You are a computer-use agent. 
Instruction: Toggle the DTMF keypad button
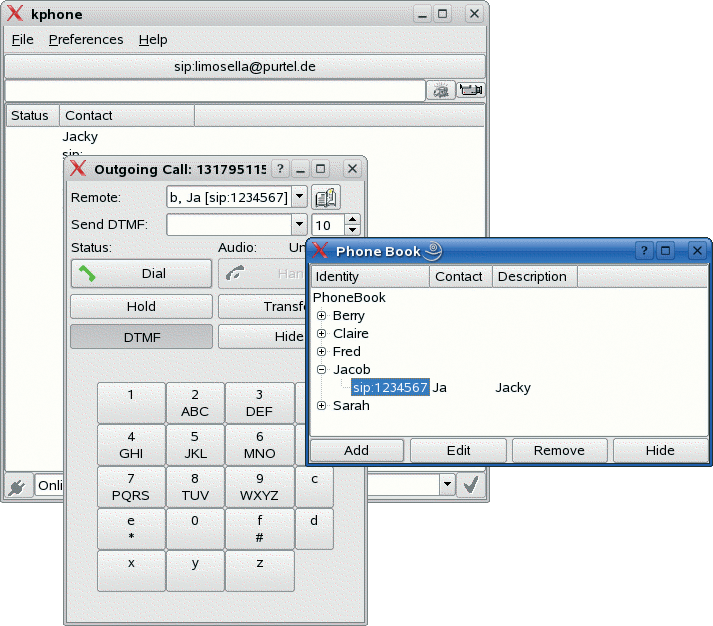(141, 337)
